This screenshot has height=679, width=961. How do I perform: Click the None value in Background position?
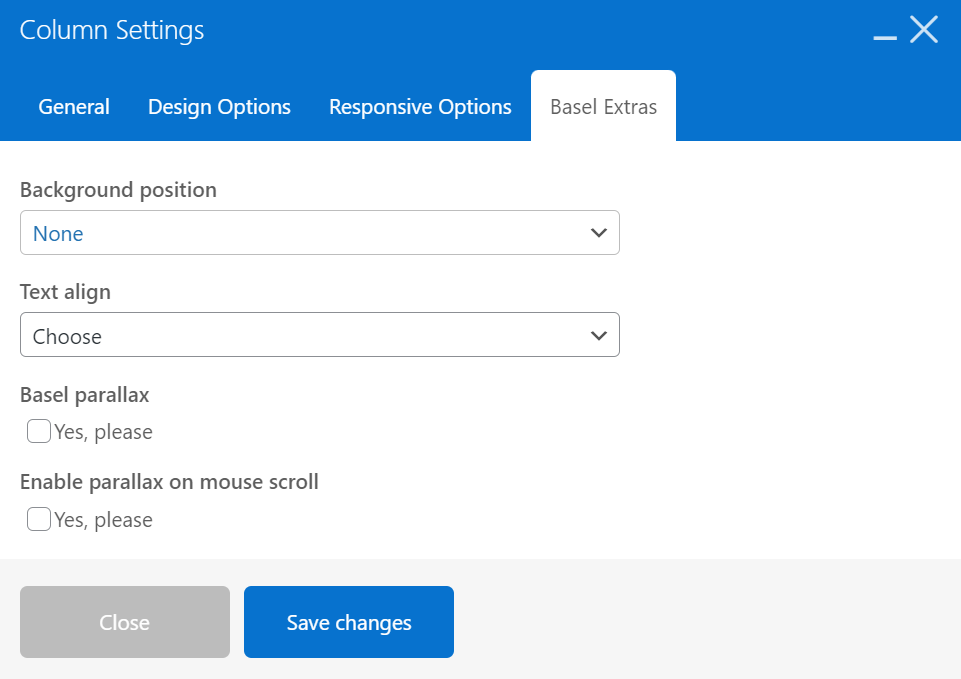(58, 233)
